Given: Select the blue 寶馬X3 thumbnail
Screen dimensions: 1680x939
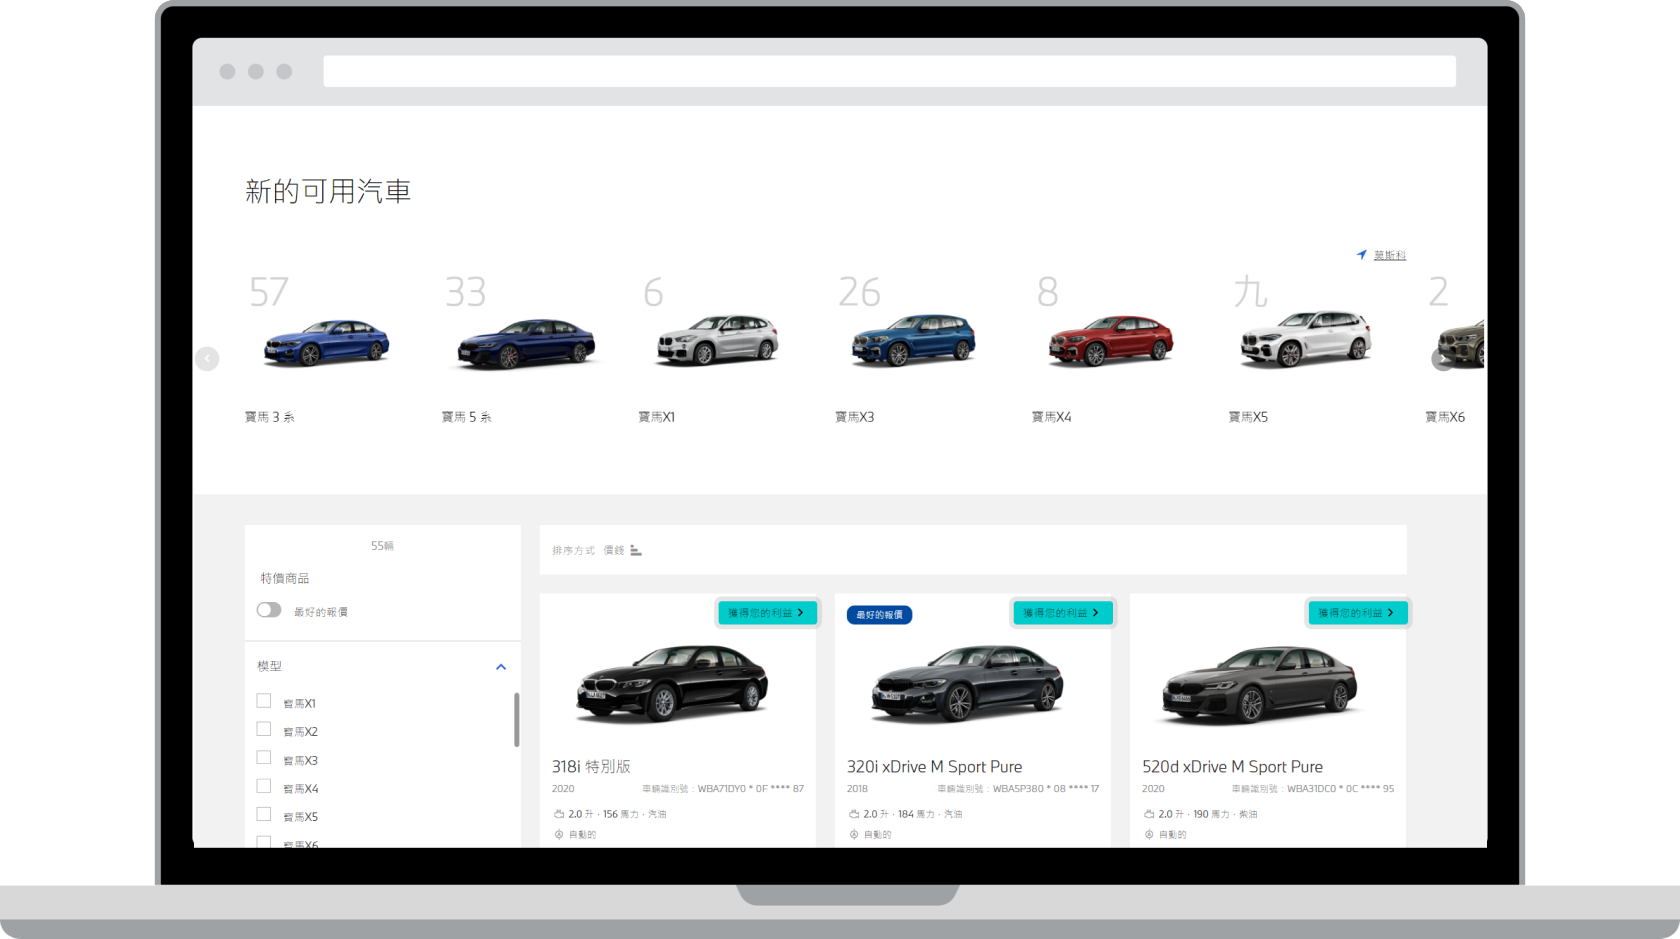Looking at the screenshot, I should (913, 340).
